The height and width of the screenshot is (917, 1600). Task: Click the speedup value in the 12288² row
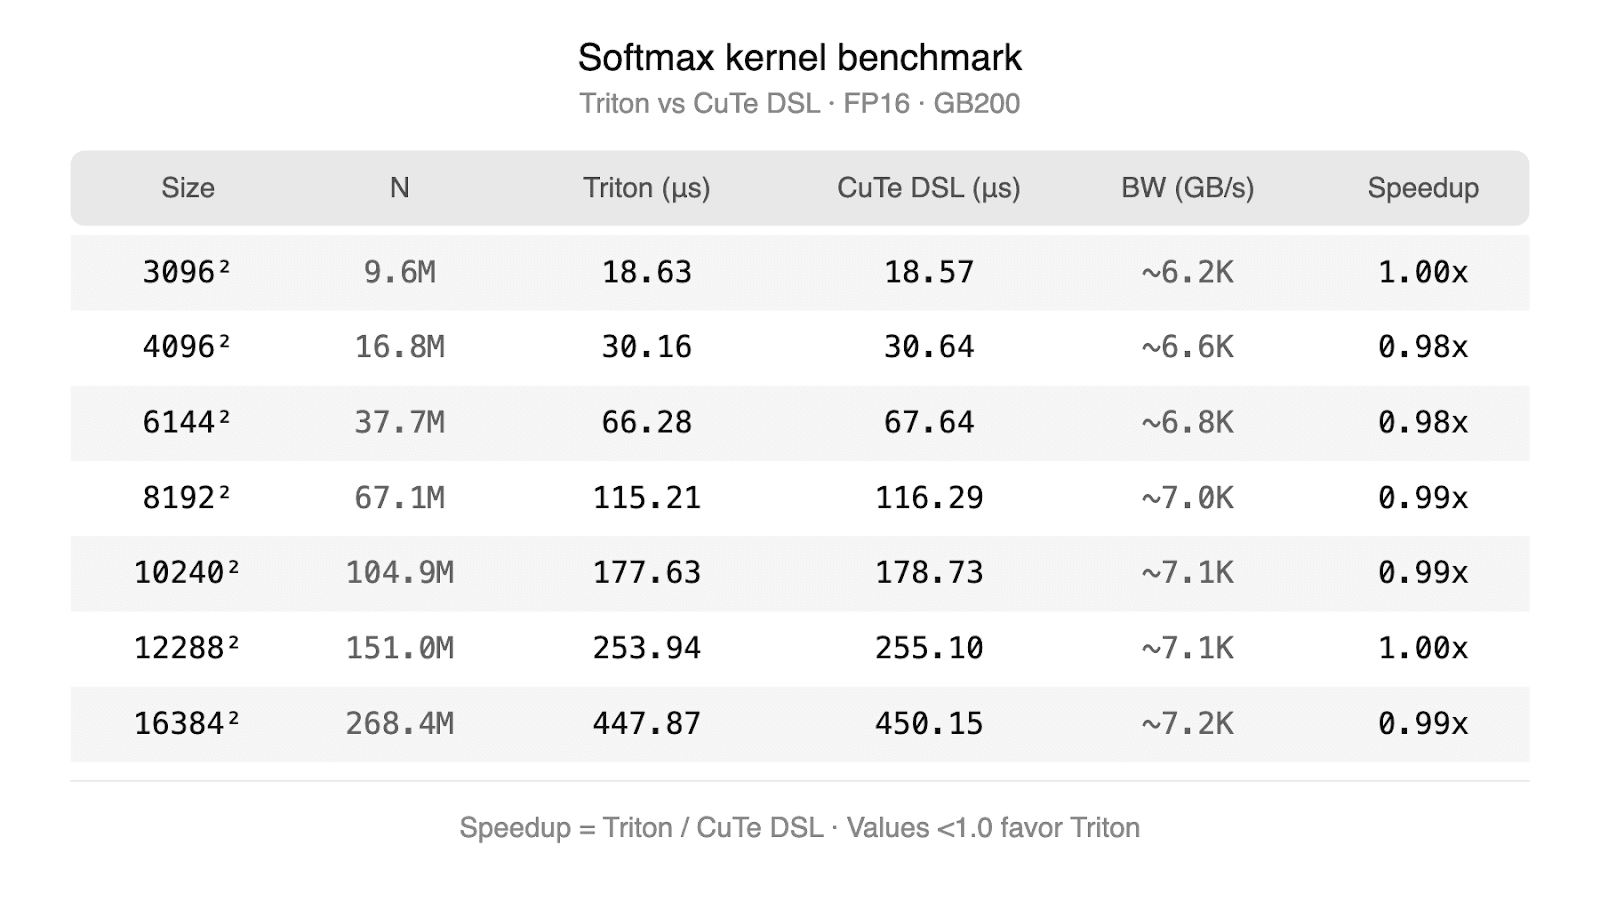click(x=1422, y=648)
